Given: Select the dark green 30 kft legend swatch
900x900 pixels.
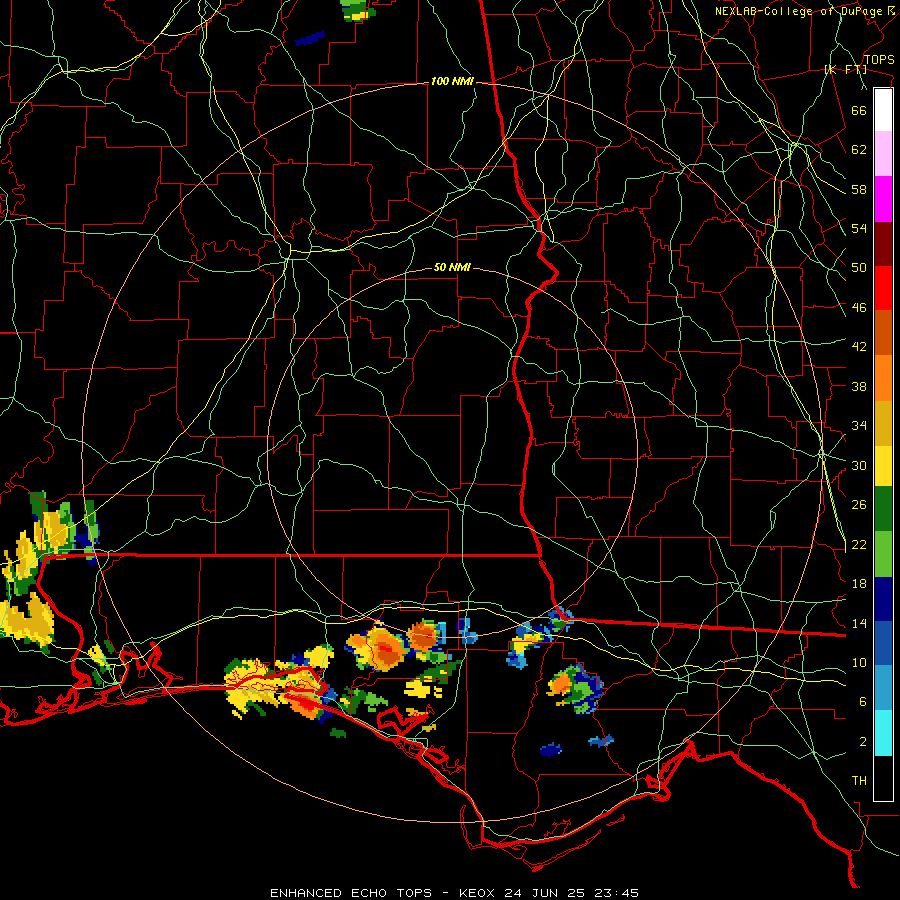Looking at the screenshot, I should pyautogui.click(x=883, y=509).
